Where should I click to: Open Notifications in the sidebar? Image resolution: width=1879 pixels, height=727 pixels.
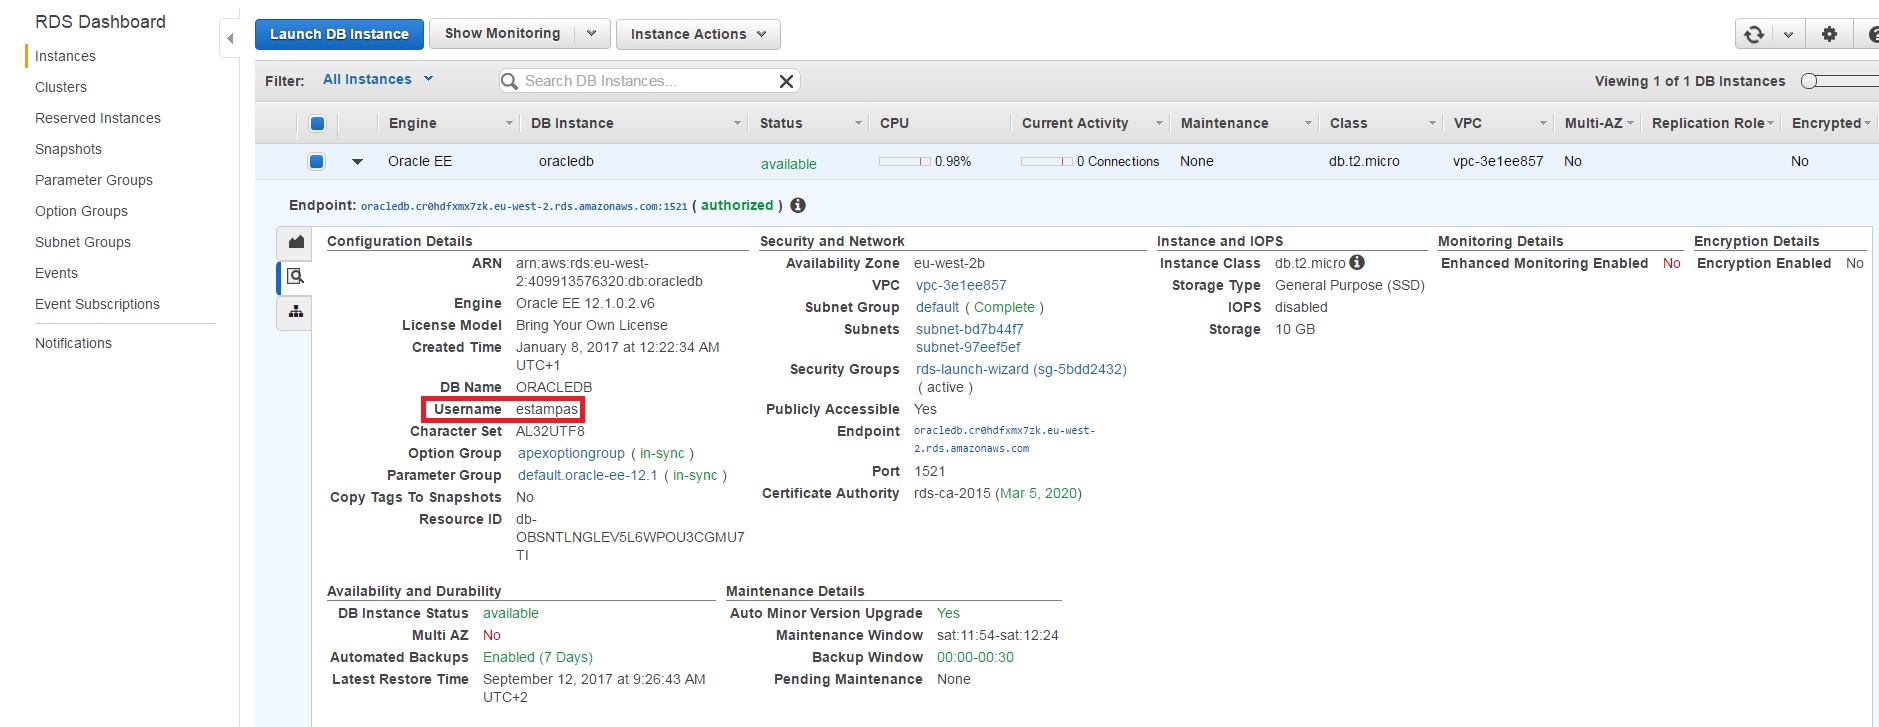click(73, 343)
